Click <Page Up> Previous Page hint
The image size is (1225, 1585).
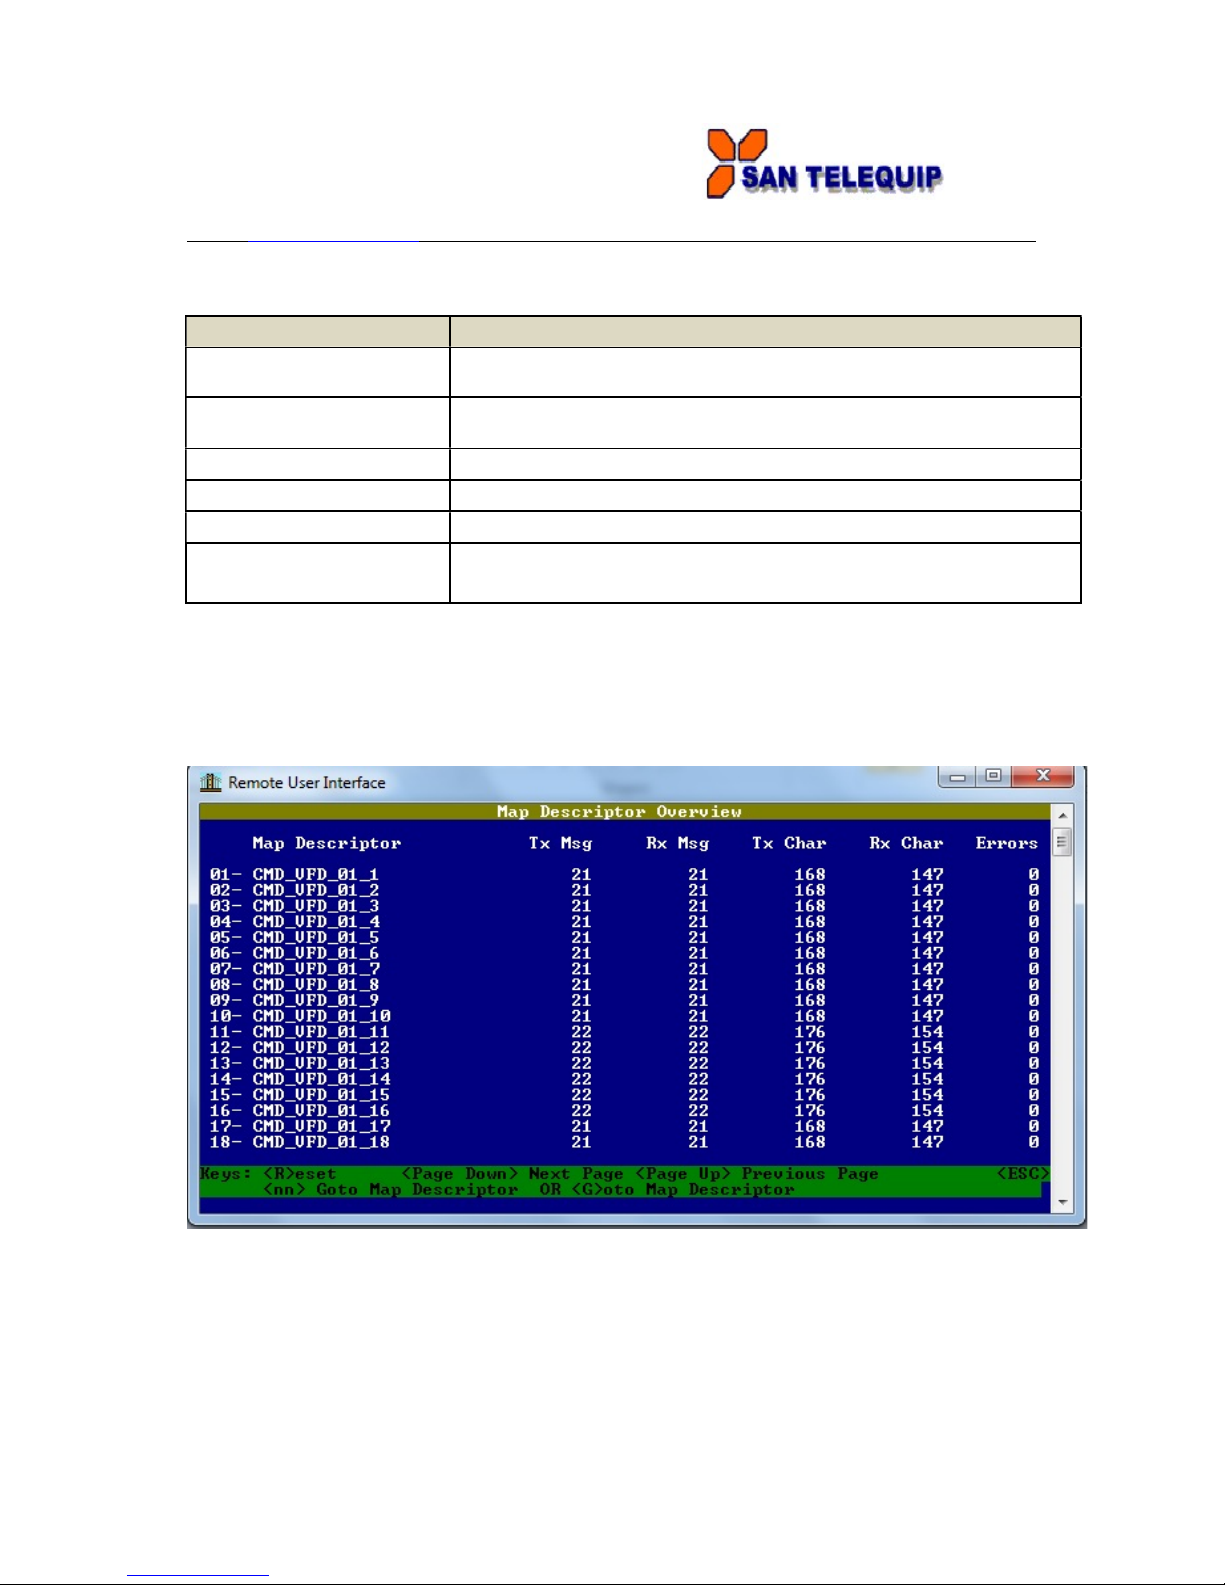point(757,1173)
